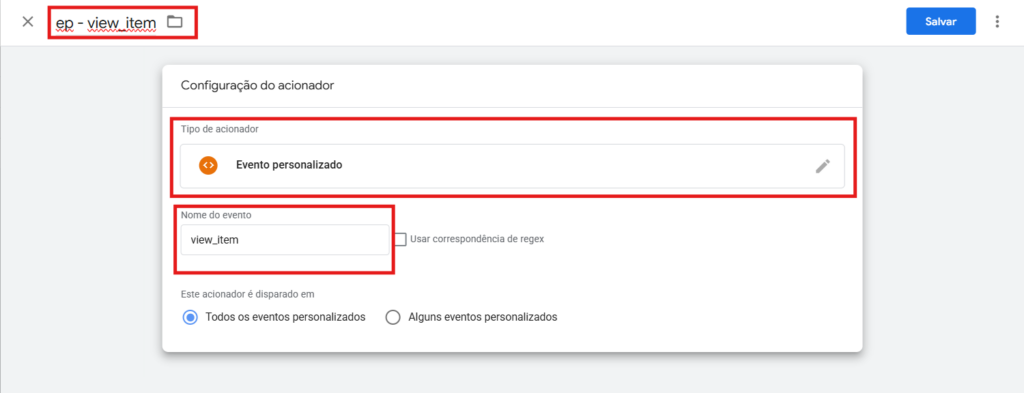
Task: Click the pencil icon to edit trigger type
Action: click(x=823, y=166)
